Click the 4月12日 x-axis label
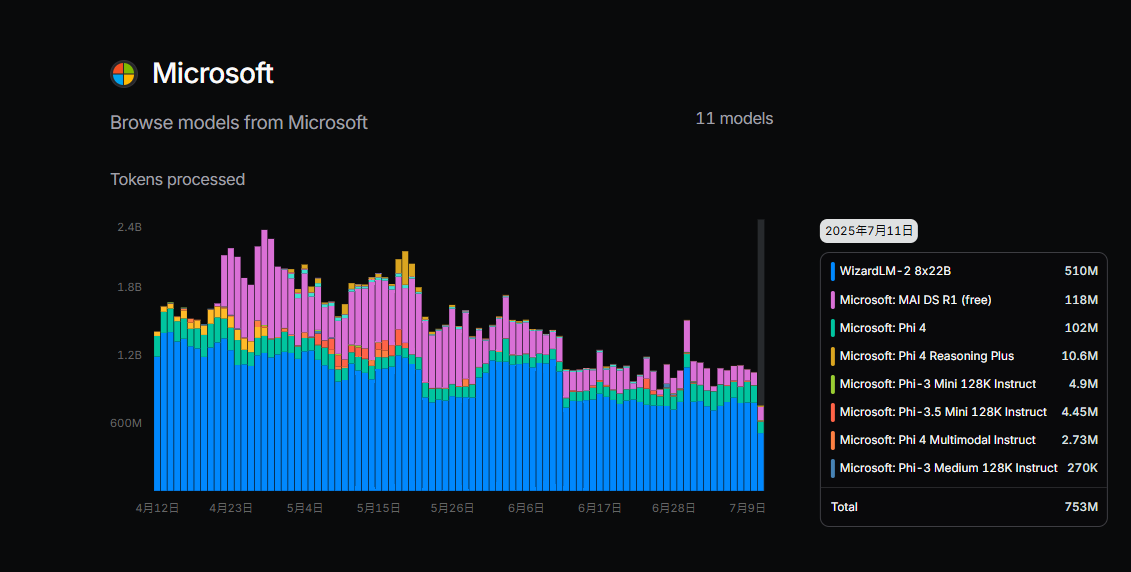 (x=157, y=508)
